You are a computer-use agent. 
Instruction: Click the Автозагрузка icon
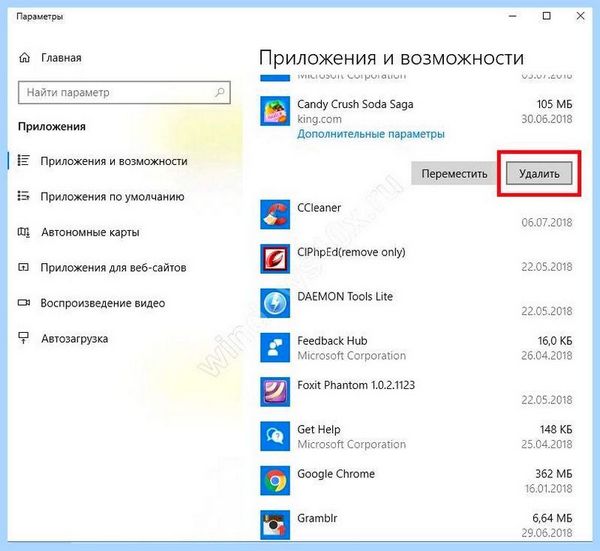[23, 338]
